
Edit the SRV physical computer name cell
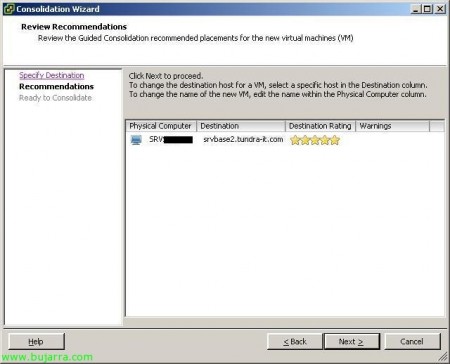[x=171, y=139]
